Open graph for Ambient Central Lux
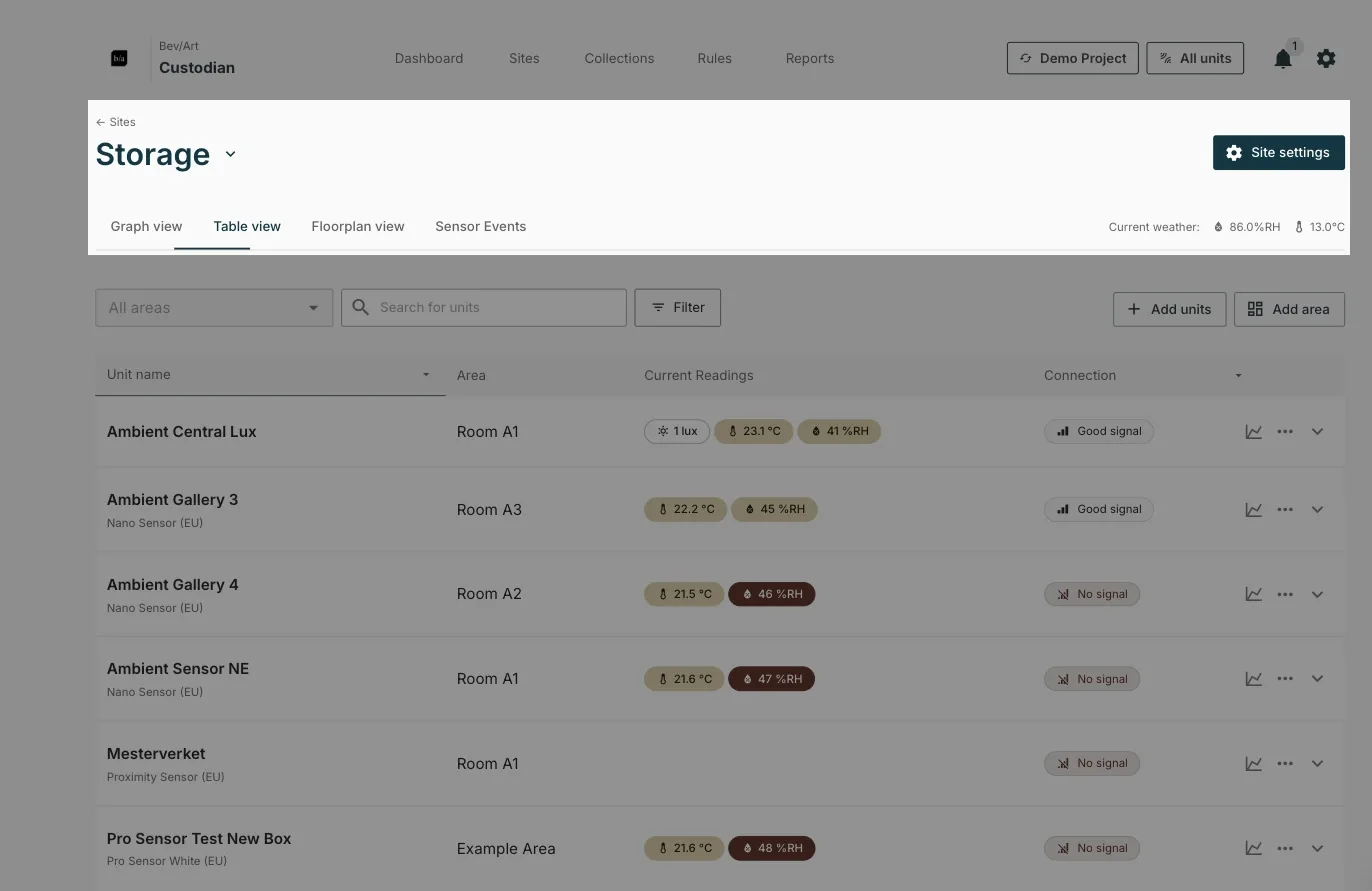 tap(1253, 432)
